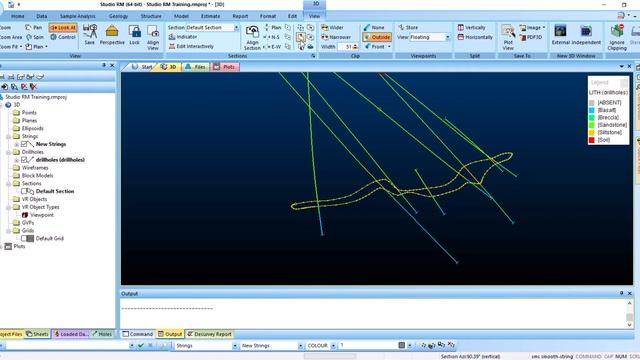Toggle New Strings visibility checkbox
Screen dimensions: 640x360
coord(24,144)
